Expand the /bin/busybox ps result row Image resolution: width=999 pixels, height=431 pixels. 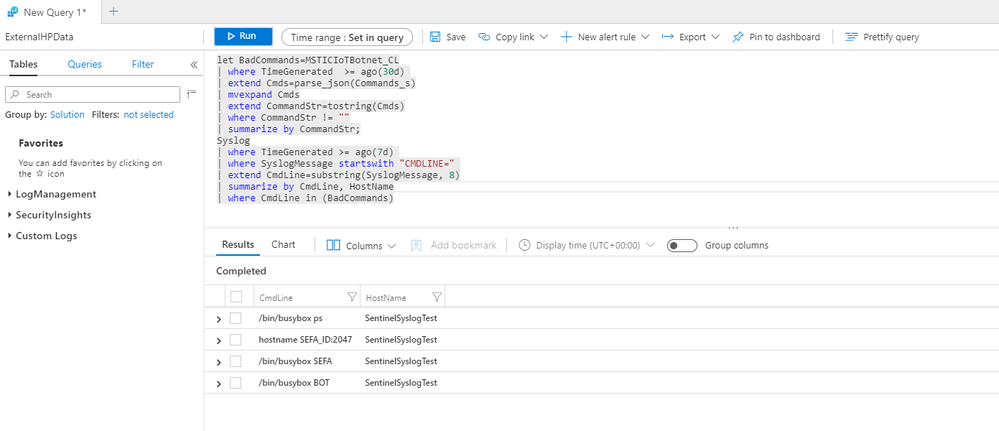click(x=219, y=319)
